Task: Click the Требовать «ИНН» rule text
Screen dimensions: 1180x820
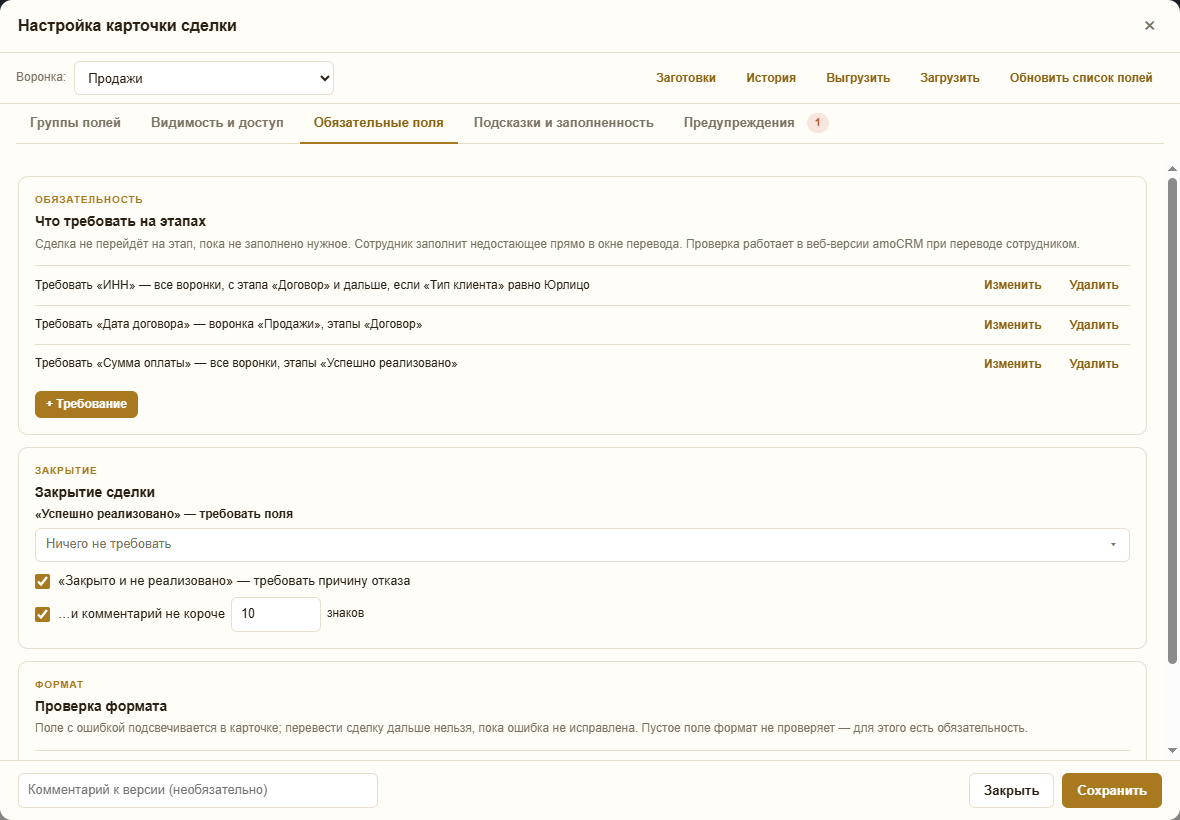Action: [312, 285]
